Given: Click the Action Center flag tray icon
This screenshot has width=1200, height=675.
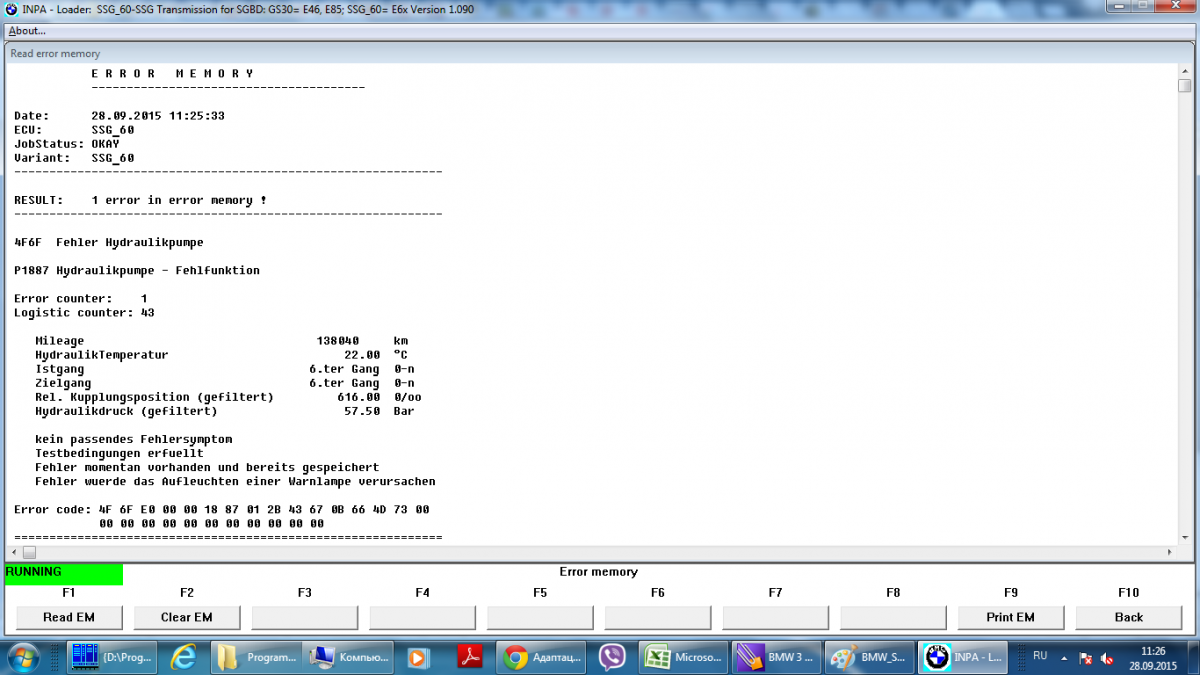Looking at the screenshot, I should point(1086,658).
